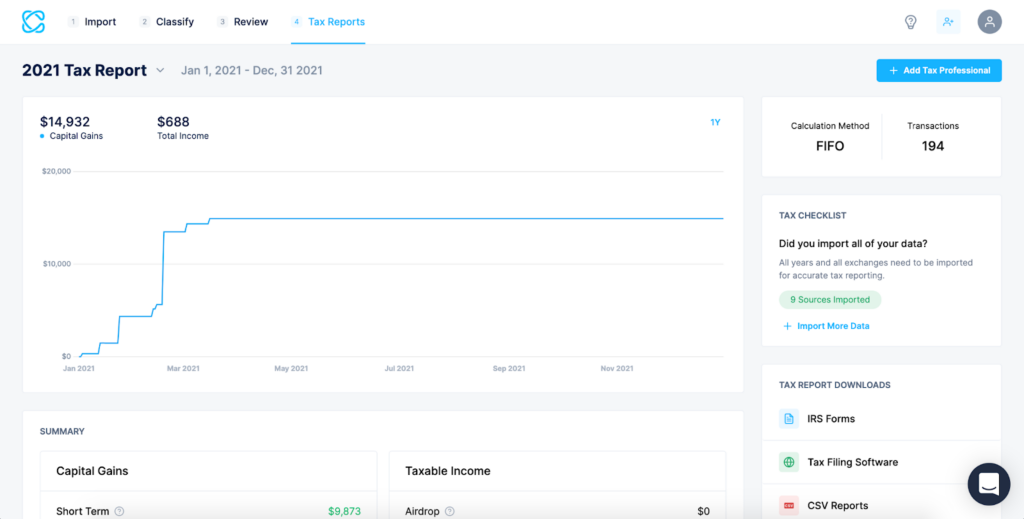Click the IRS Forms document icon

click(x=789, y=418)
